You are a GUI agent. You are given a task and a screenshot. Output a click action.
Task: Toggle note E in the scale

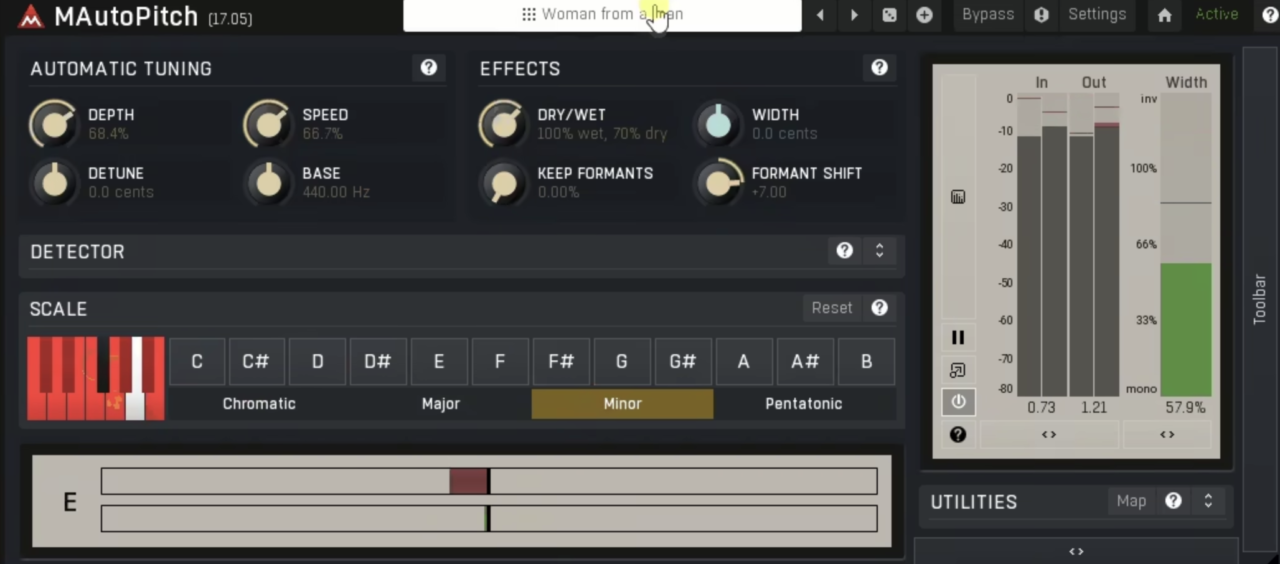439,362
